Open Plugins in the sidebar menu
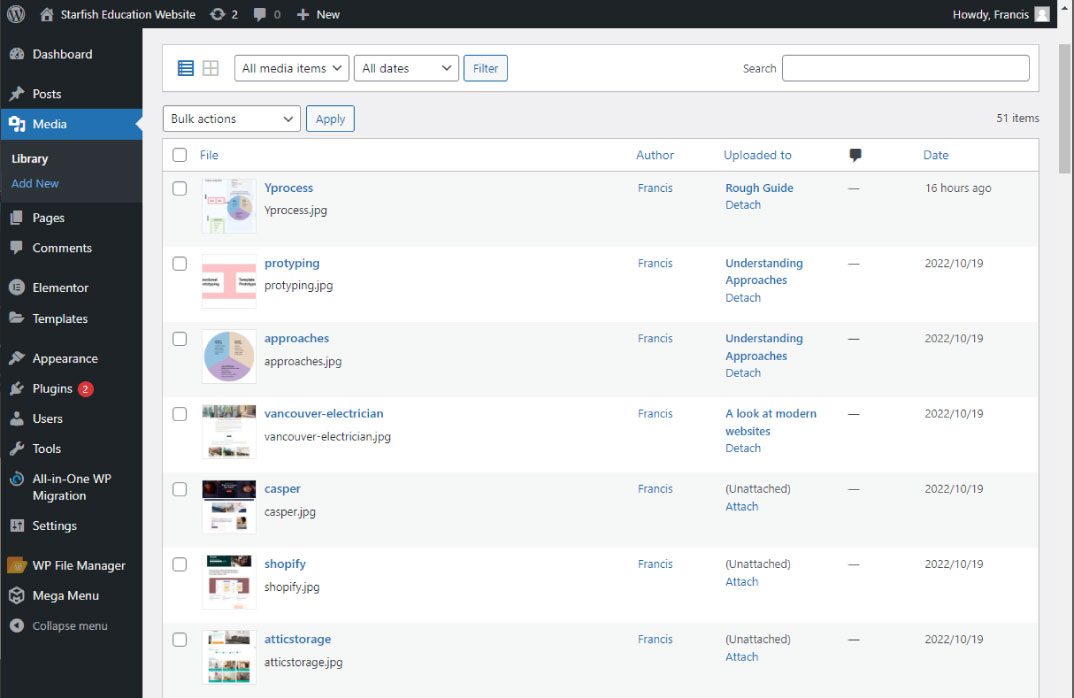The width and height of the screenshot is (1074, 698). point(52,388)
